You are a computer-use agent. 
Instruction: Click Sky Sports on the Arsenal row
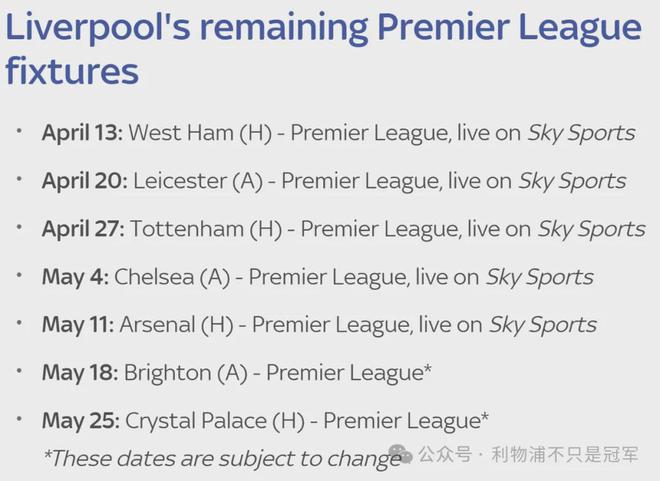[543, 326]
